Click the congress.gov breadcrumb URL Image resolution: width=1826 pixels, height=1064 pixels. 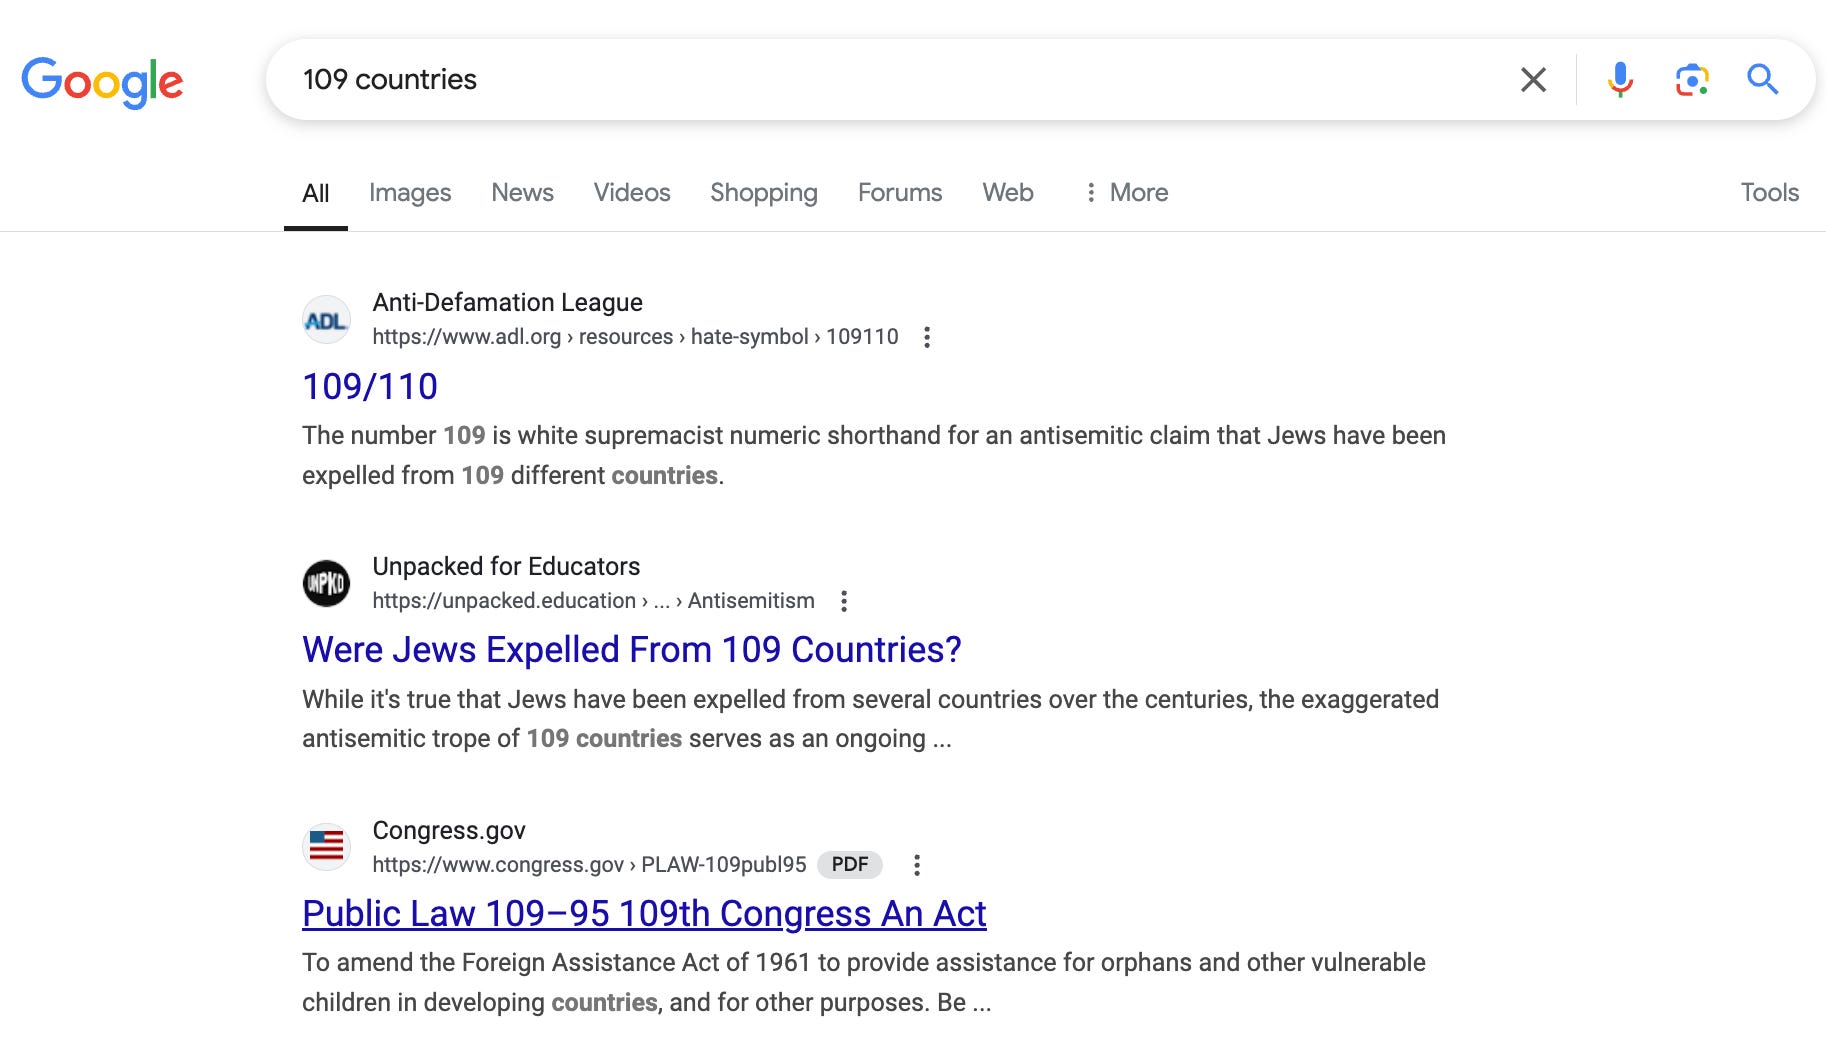coord(589,865)
